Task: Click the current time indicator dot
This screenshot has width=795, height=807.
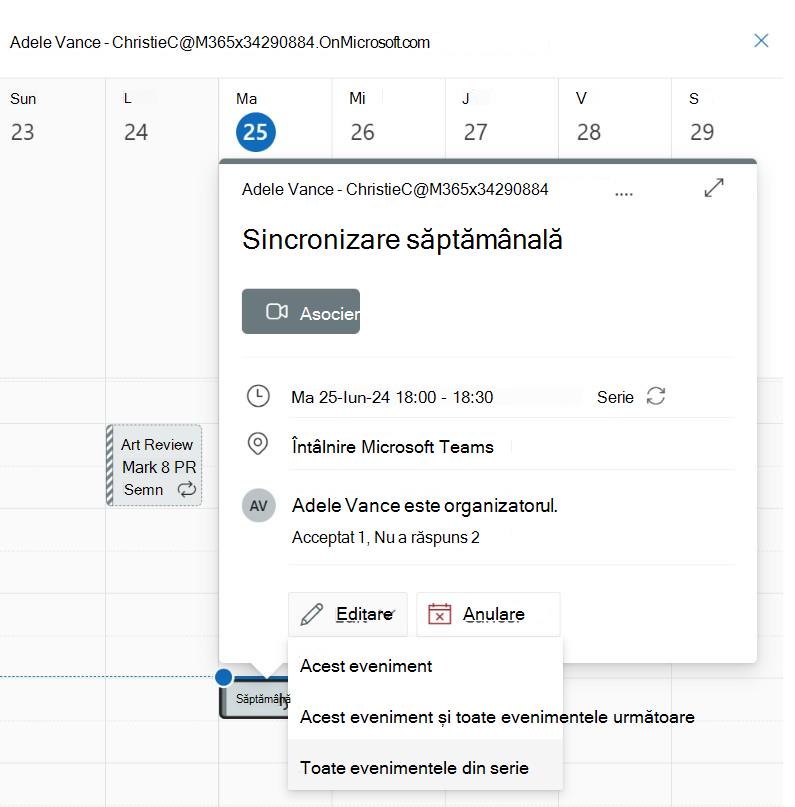Action: pos(224,677)
